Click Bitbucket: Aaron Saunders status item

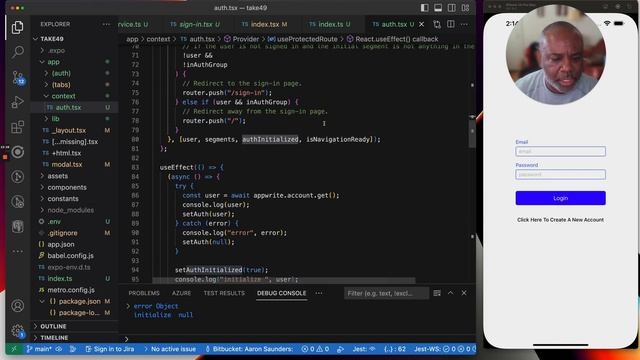point(249,349)
